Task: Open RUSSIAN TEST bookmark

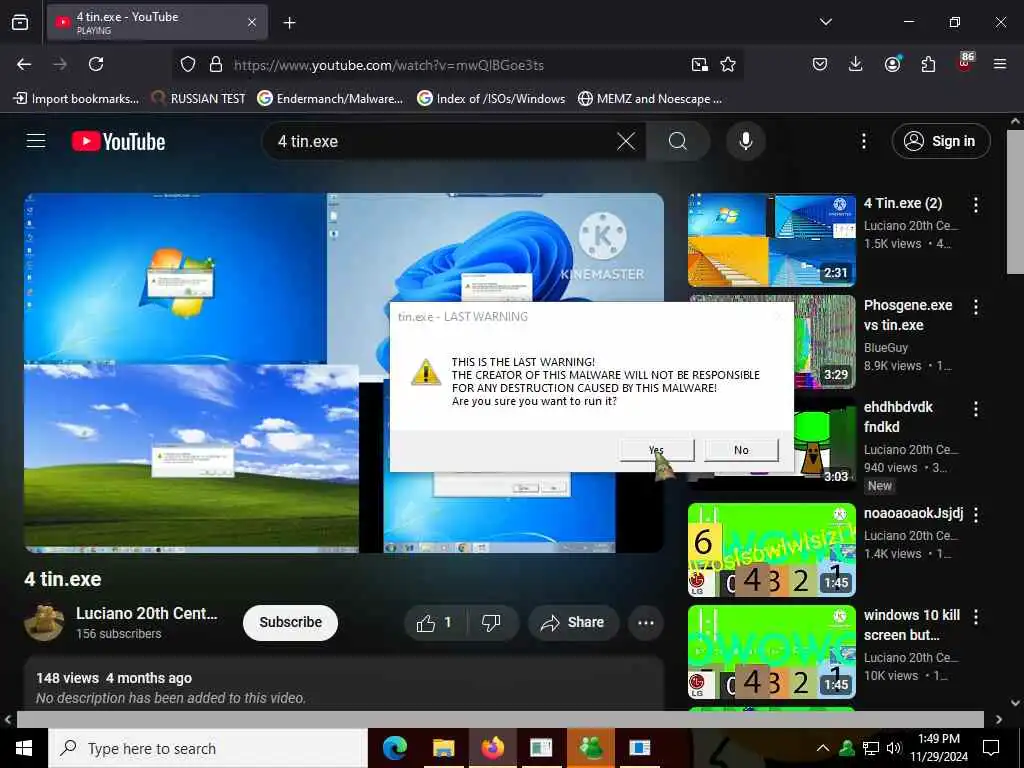Action: point(198,99)
